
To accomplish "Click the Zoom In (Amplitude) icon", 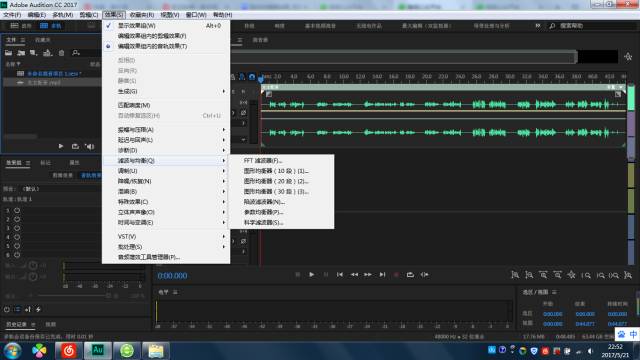I will pyautogui.click(x=515, y=275).
